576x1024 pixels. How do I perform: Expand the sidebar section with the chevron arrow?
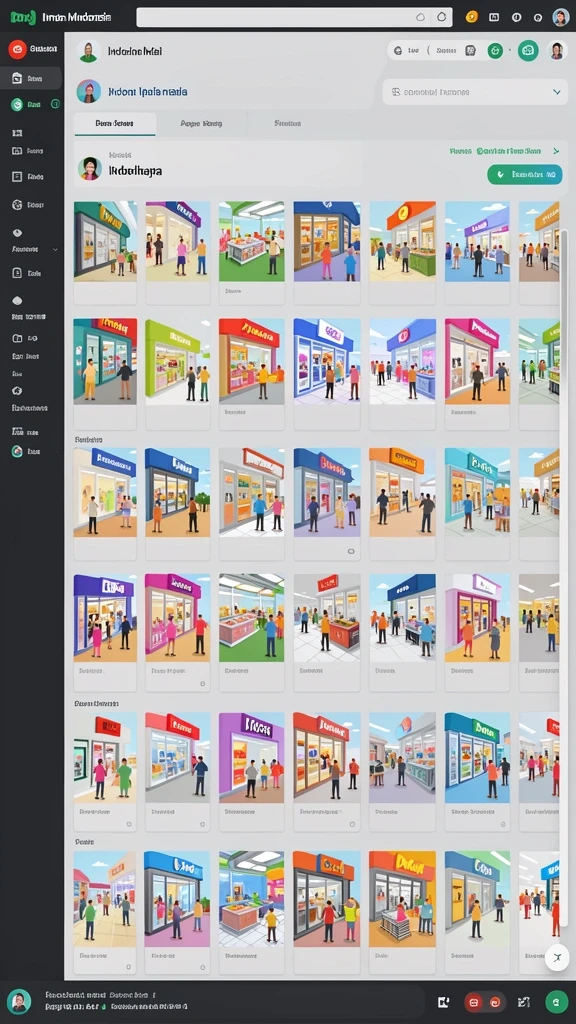(55, 249)
